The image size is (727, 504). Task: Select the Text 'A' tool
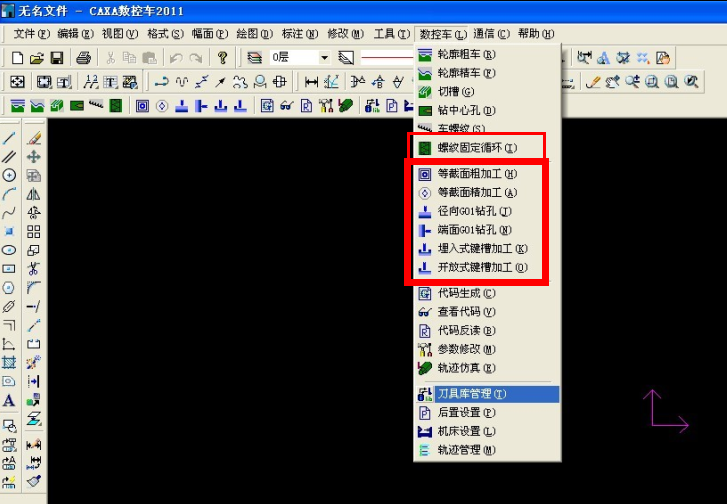pos(9,400)
